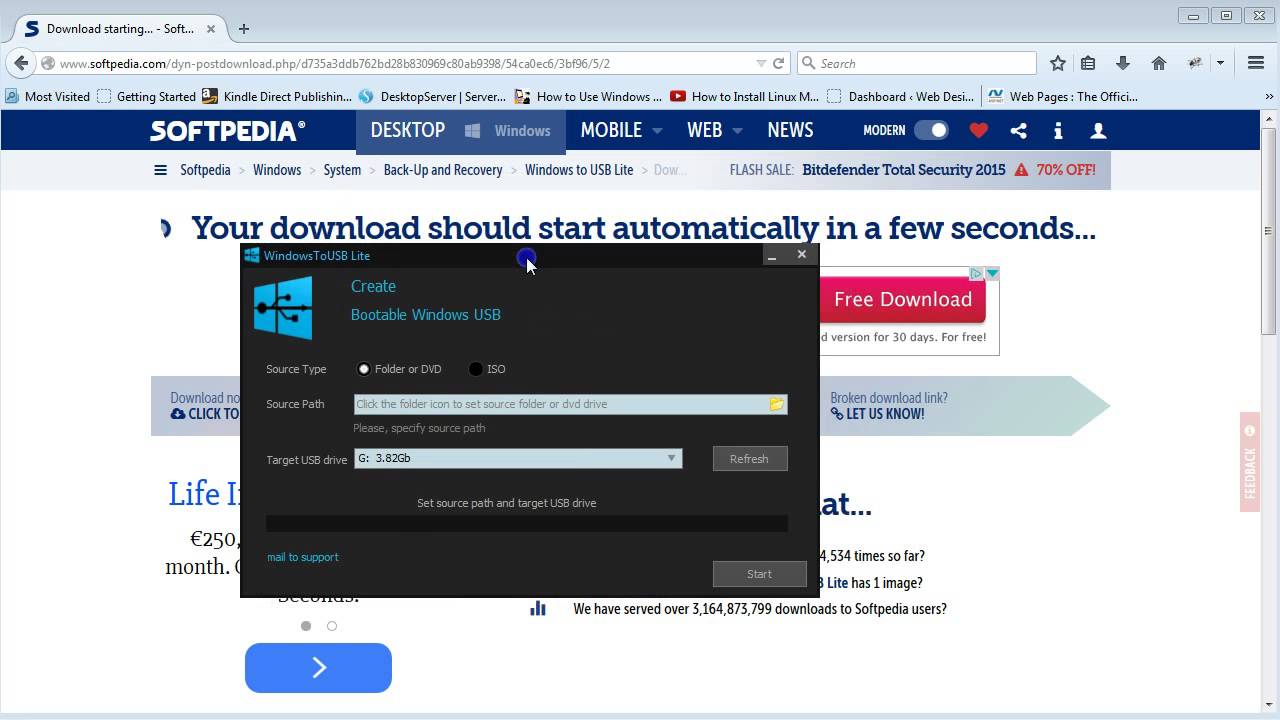
Task: Select the Windows platform tab
Action: click(508, 131)
